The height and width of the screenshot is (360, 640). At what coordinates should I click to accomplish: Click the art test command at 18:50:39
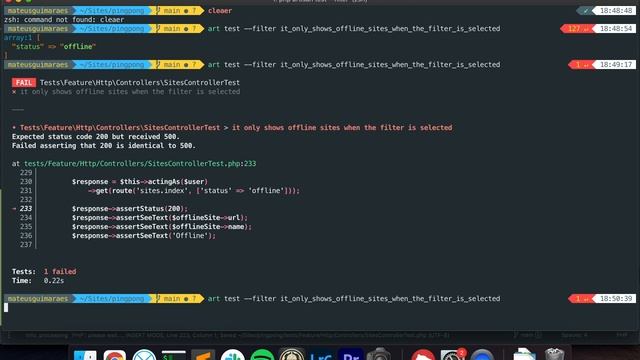[354, 298]
